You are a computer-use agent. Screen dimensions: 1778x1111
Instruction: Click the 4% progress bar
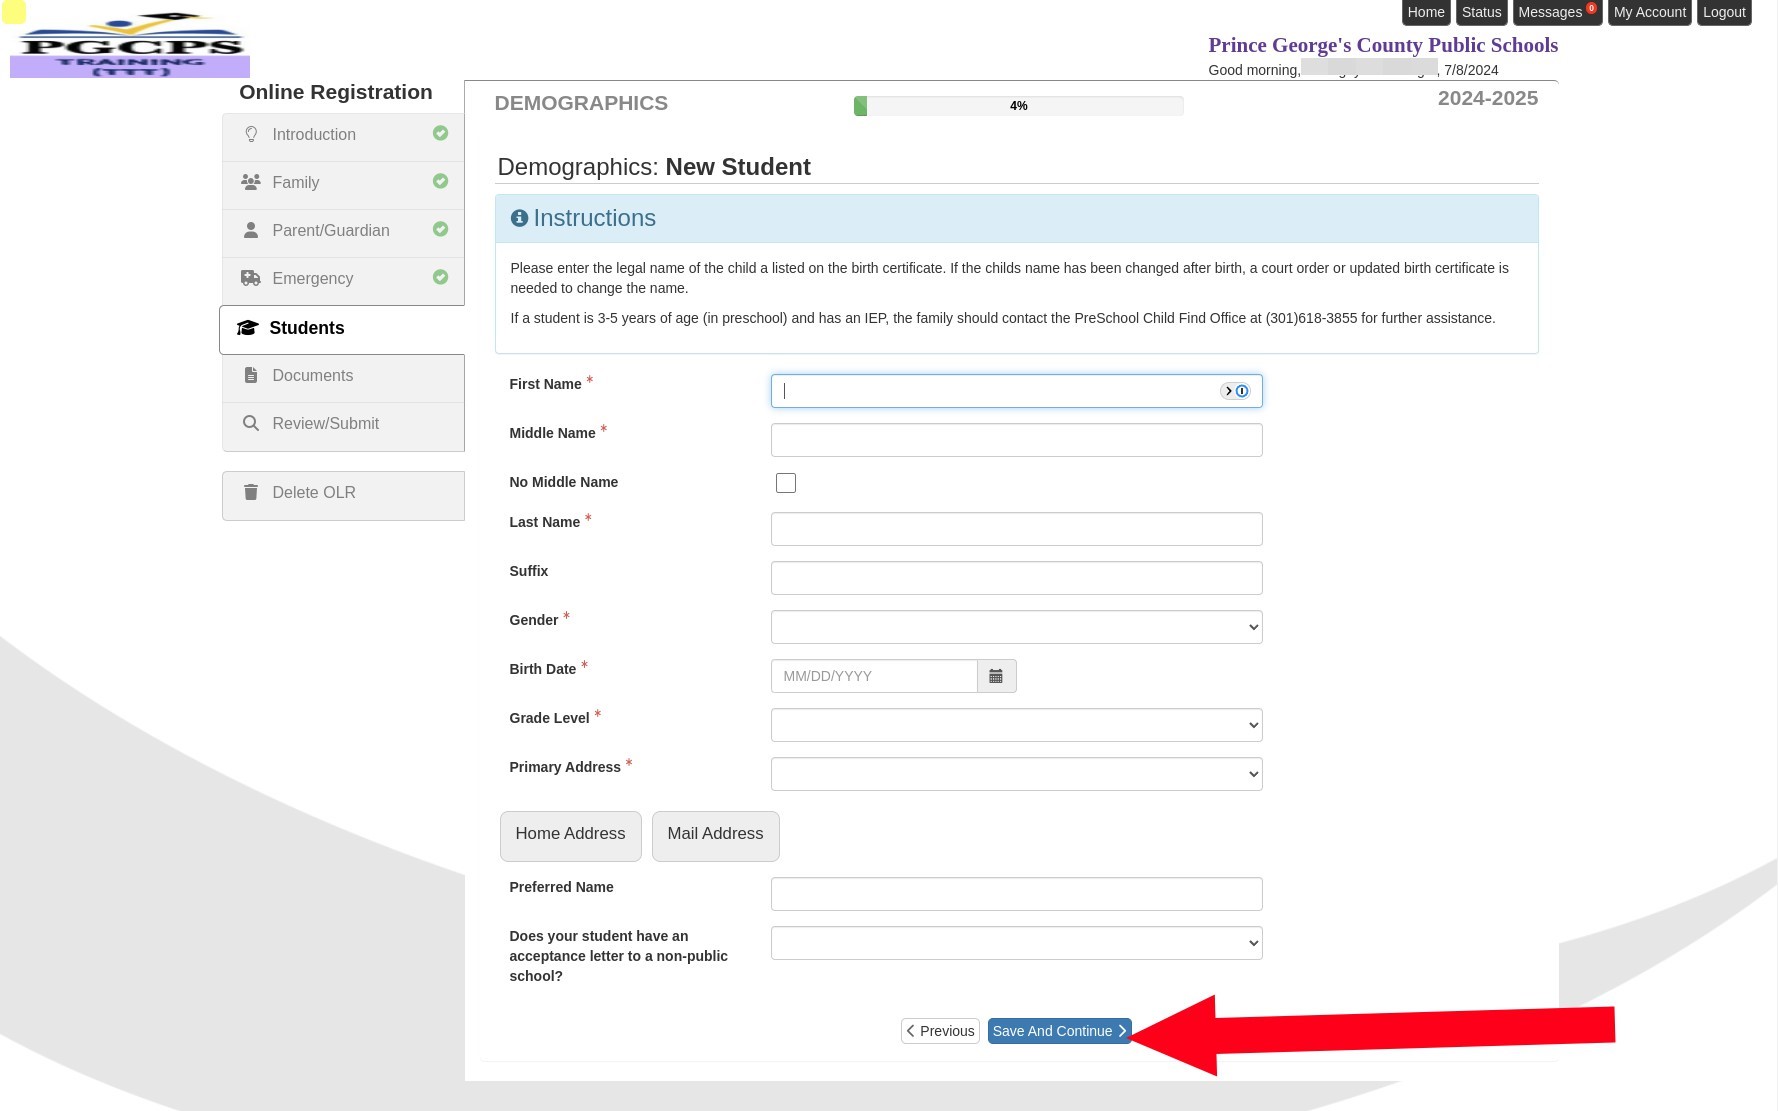click(x=1017, y=105)
